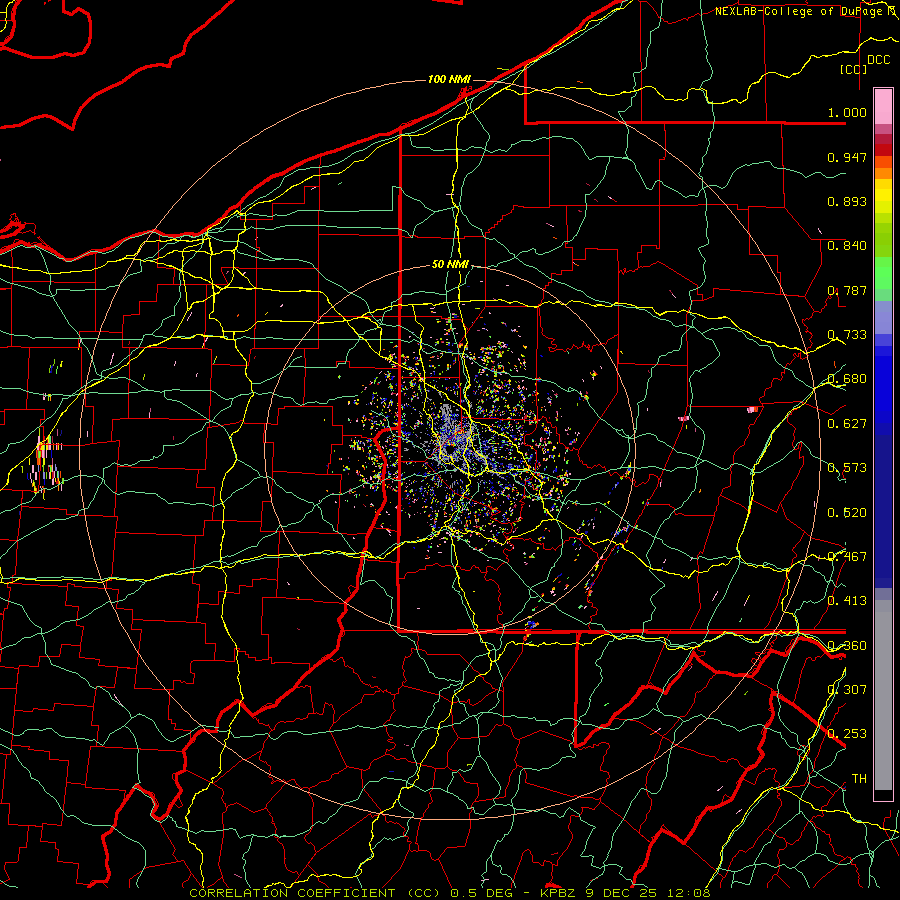Select the 0.253 scale value
This screenshot has height=900, width=900.
[x=847, y=734]
